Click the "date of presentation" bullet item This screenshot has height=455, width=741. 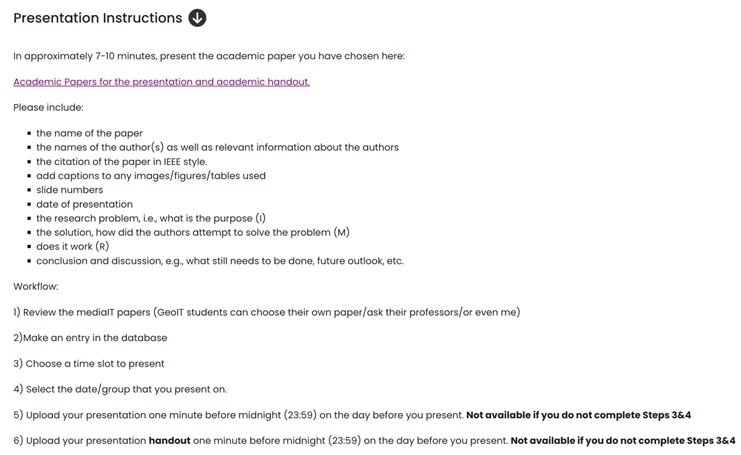click(84, 204)
